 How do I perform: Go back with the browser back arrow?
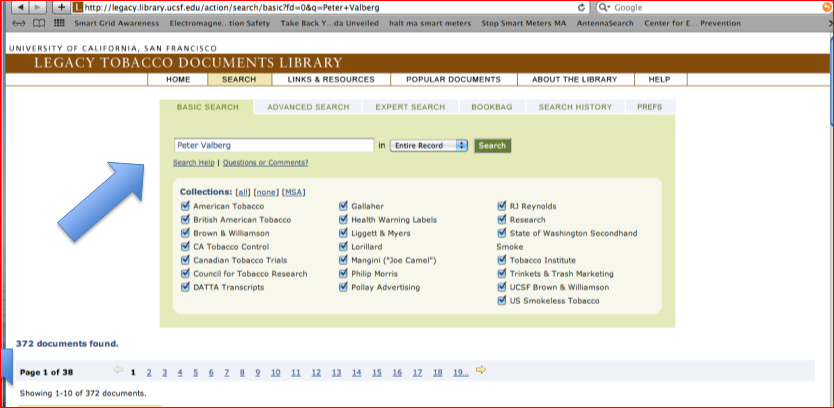click(x=20, y=7)
